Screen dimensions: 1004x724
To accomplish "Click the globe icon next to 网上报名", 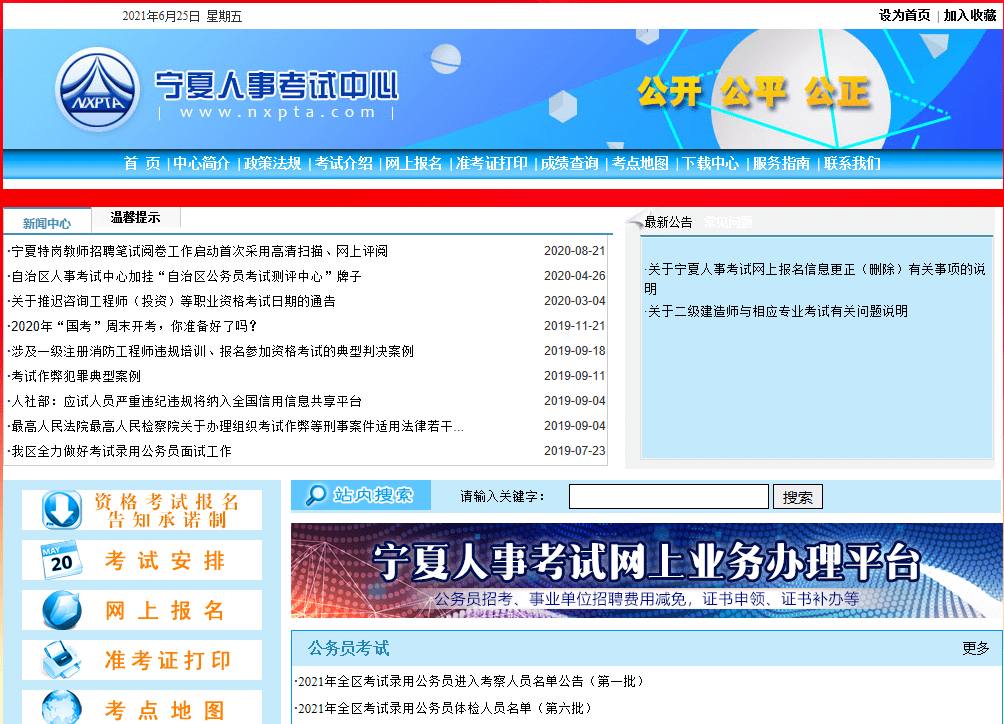I will tap(62, 610).
